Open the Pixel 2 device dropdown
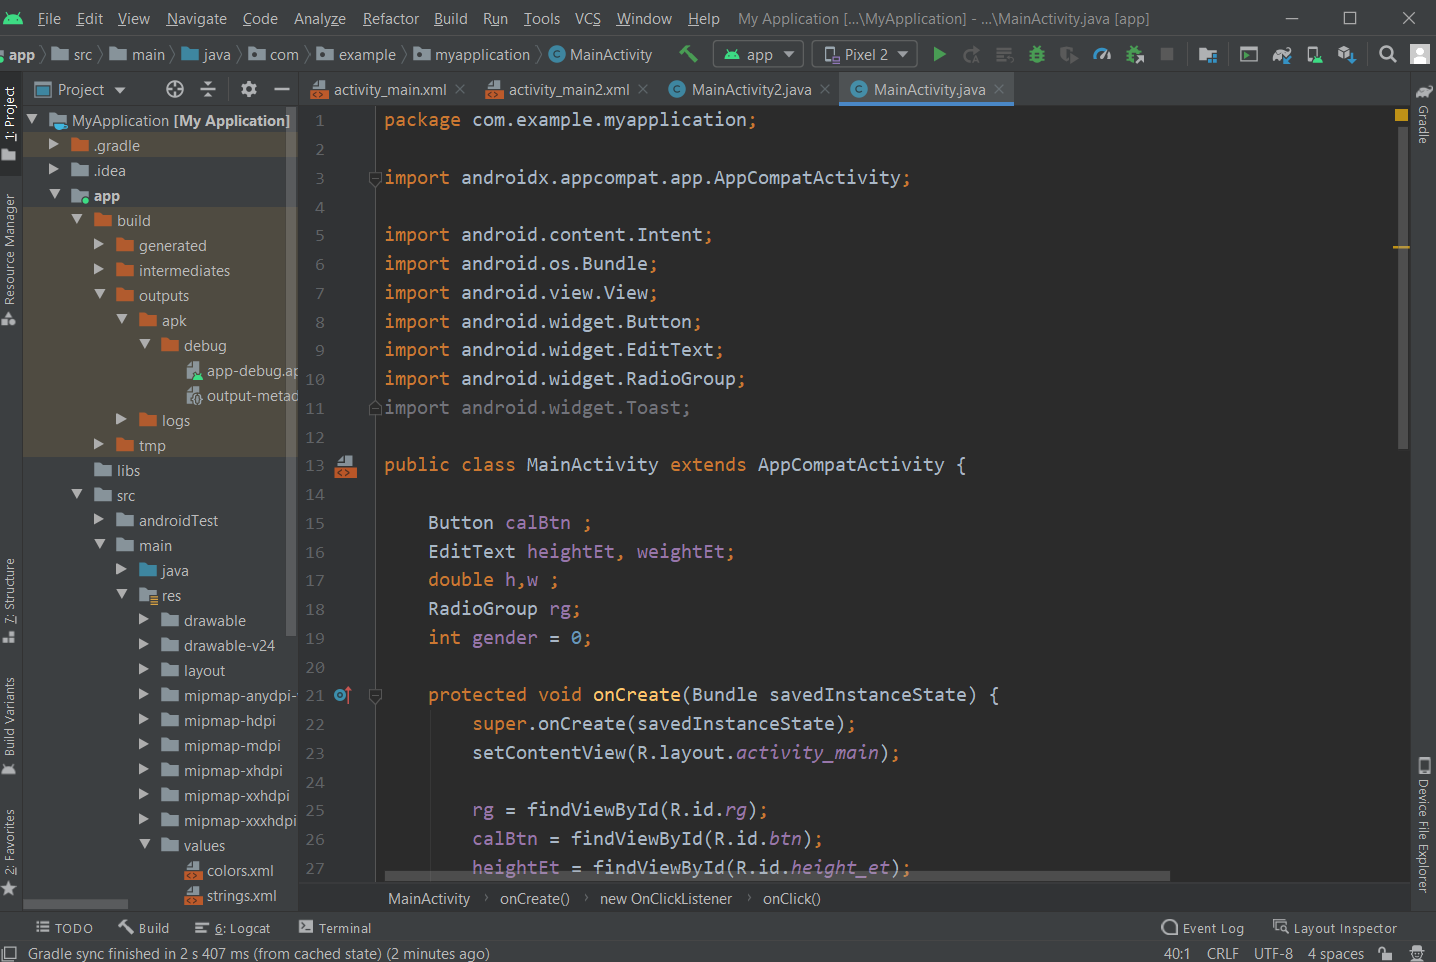This screenshot has height=962, width=1436. coord(866,54)
